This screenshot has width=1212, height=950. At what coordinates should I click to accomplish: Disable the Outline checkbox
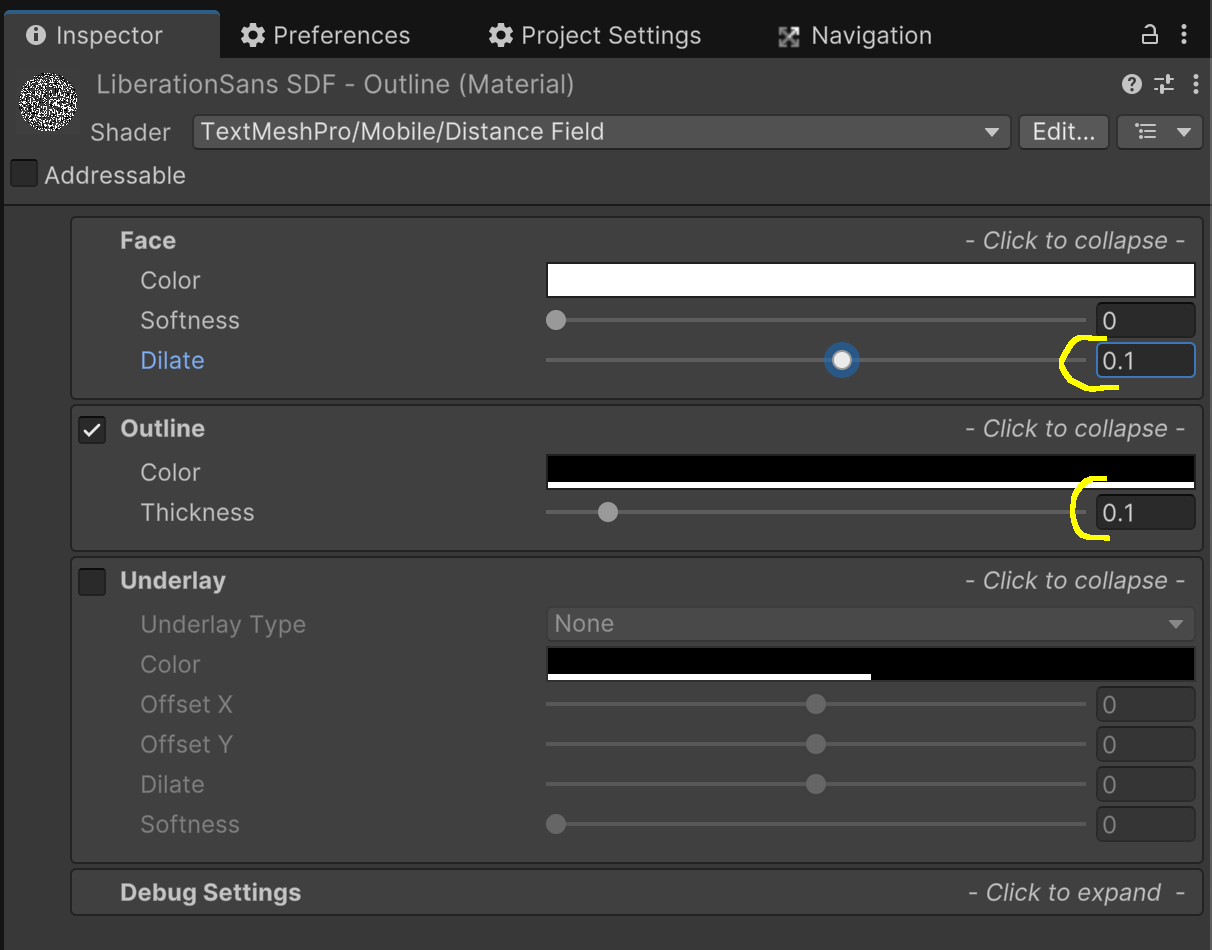tap(92, 430)
